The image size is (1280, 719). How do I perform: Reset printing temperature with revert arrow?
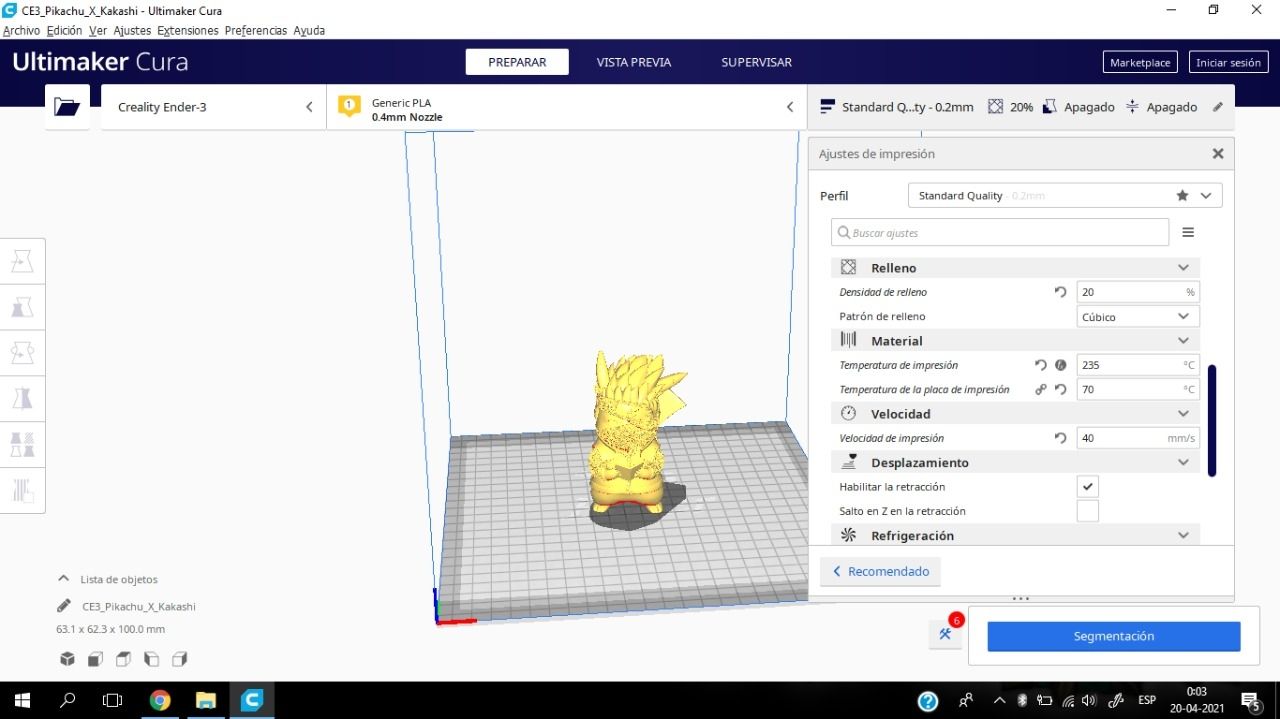1041,365
